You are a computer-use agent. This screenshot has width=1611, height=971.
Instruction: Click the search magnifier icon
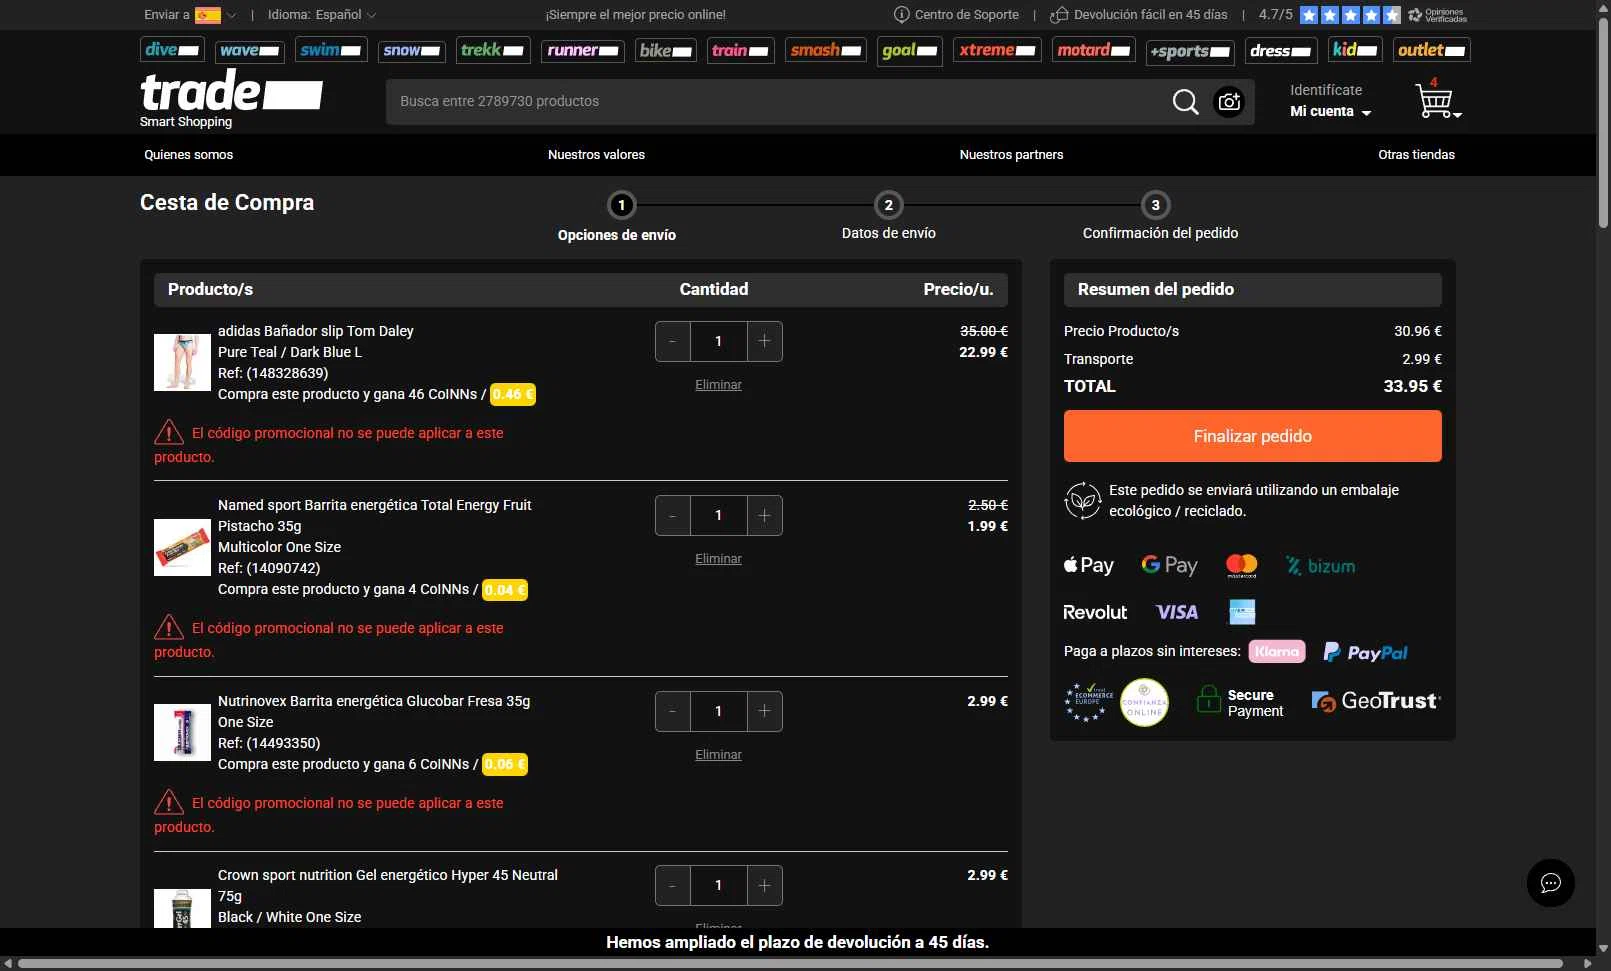1185,102
